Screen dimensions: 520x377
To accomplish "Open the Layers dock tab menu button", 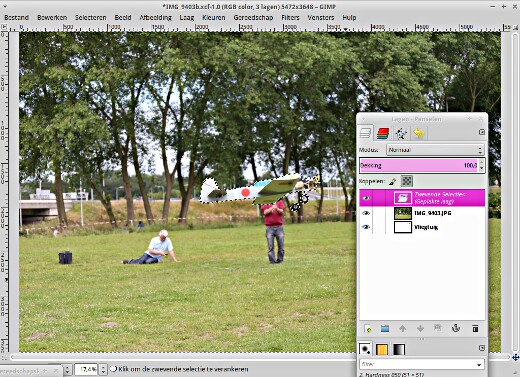I will [482, 132].
